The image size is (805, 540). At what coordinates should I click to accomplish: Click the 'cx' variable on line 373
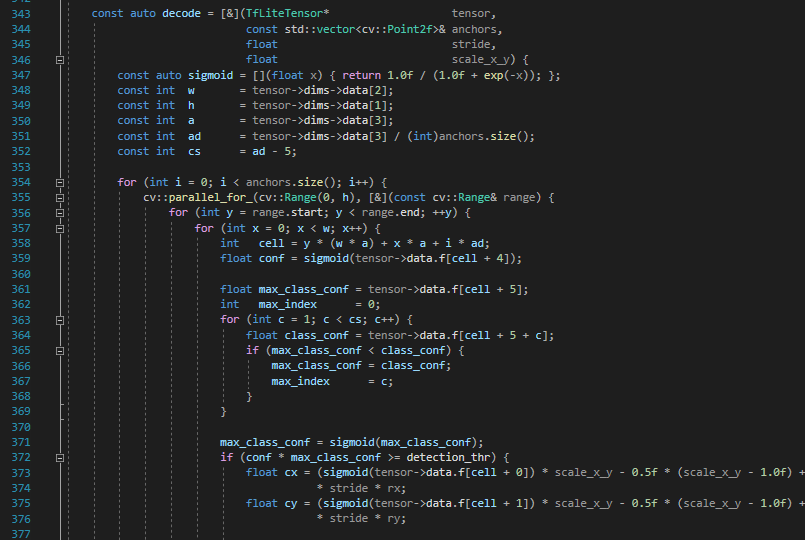point(291,472)
